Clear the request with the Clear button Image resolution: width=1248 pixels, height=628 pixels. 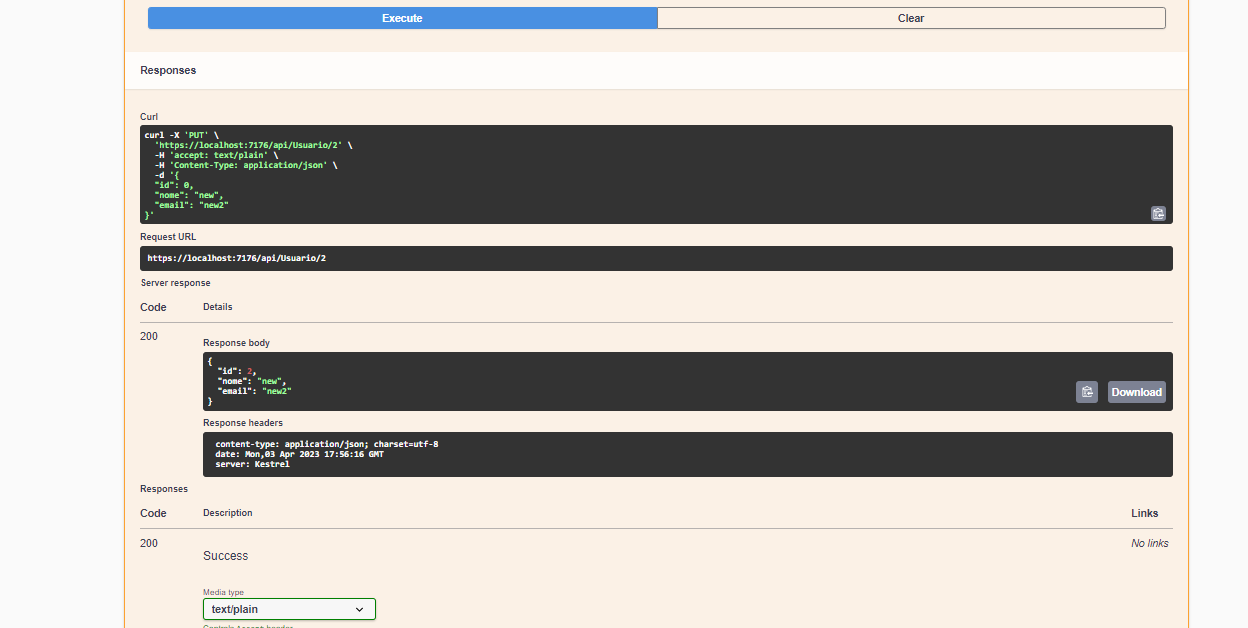[x=911, y=18]
